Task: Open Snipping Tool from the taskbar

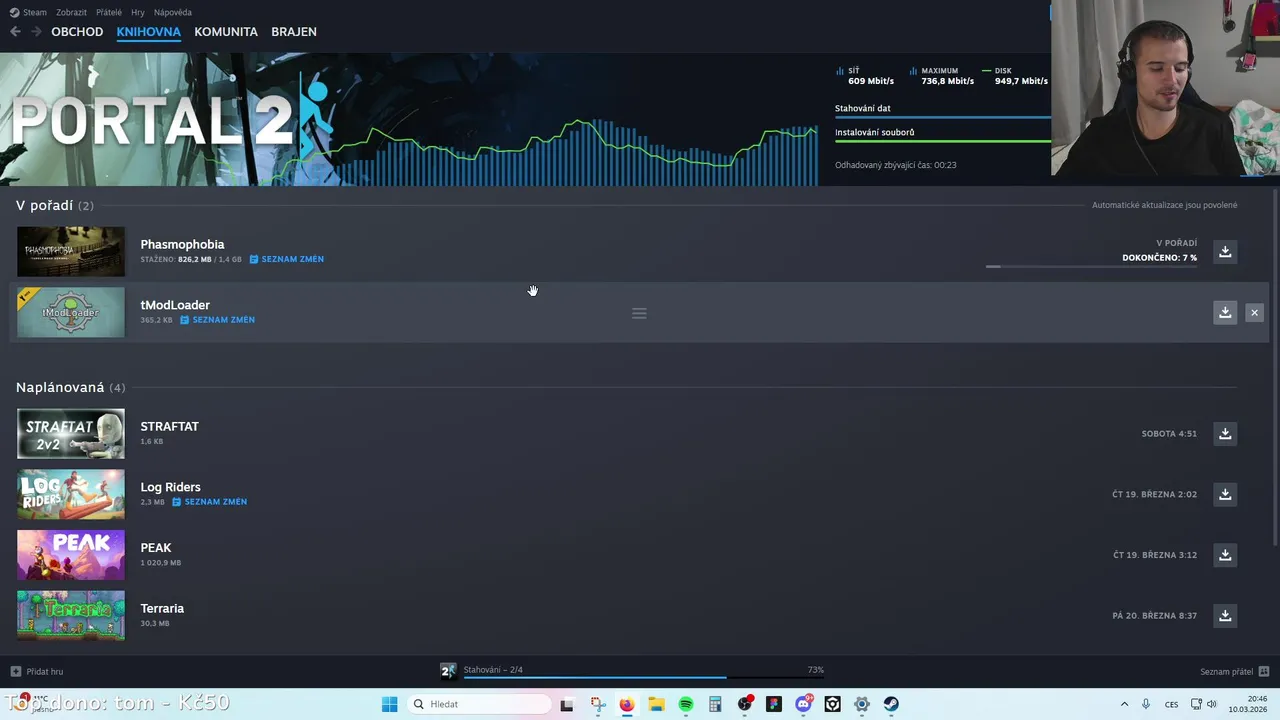Action: [597, 704]
